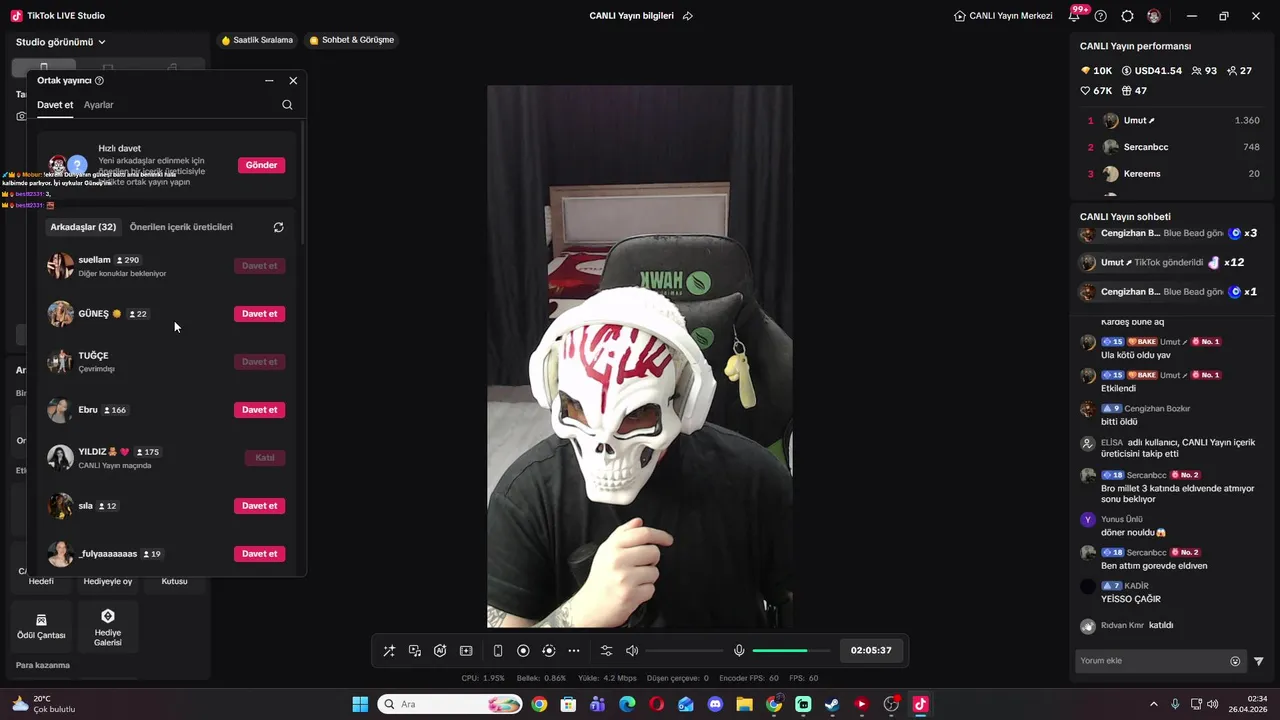Click Sercanbcc in the top gifters ranking

pos(1172,147)
